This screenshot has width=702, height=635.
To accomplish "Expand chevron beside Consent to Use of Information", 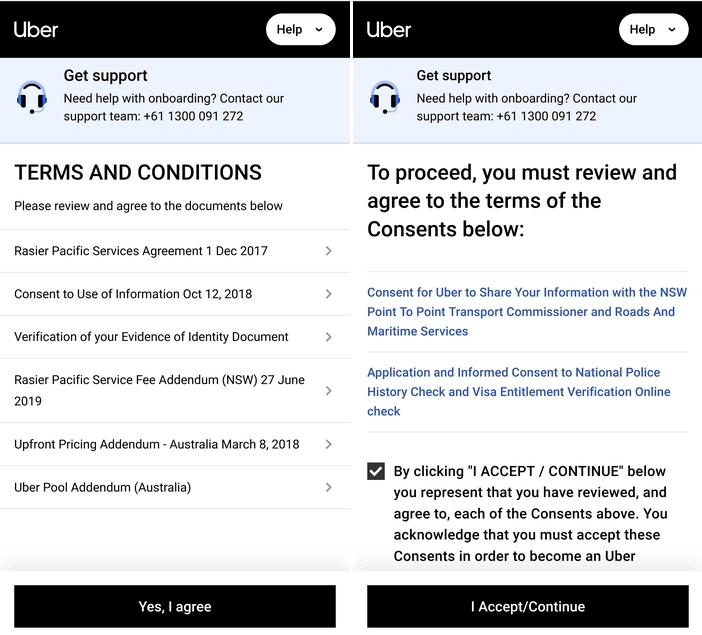I will click(329, 294).
